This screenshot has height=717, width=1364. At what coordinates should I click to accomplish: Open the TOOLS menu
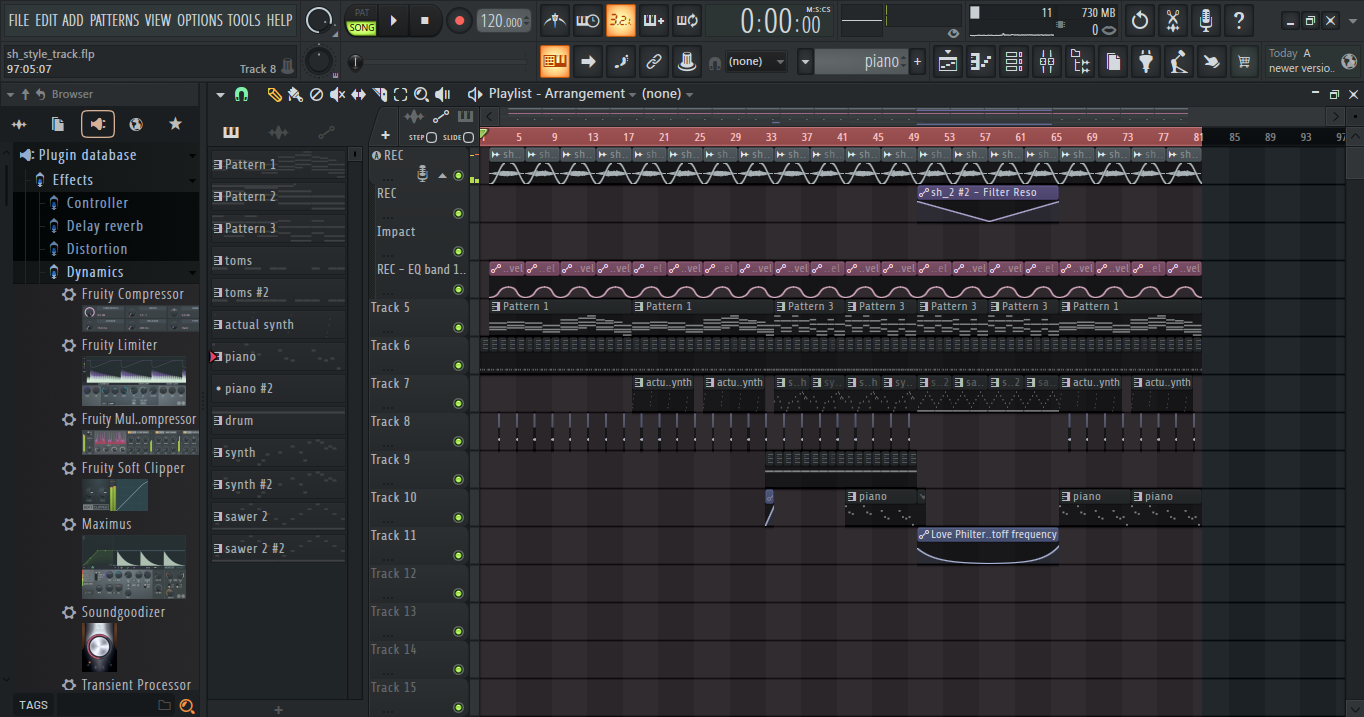pyautogui.click(x=244, y=20)
